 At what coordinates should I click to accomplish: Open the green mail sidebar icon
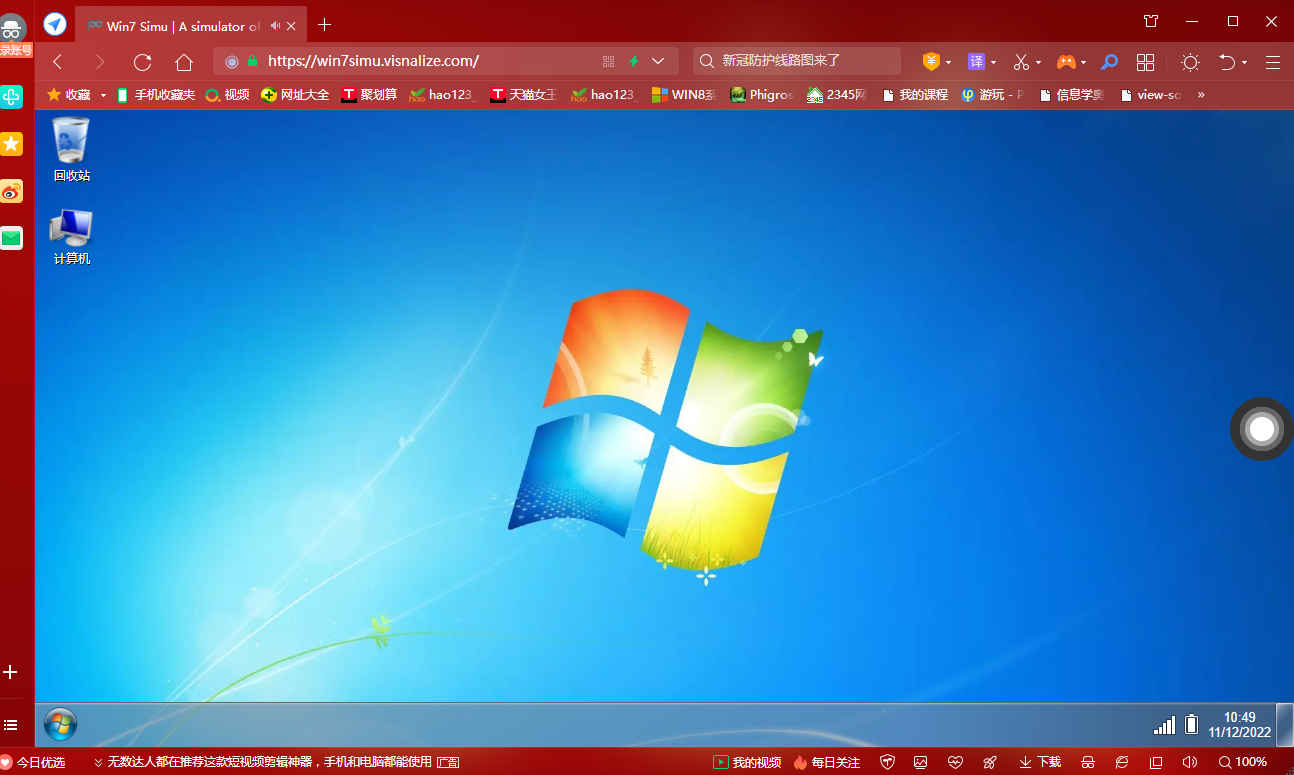click(x=11, y=238)
